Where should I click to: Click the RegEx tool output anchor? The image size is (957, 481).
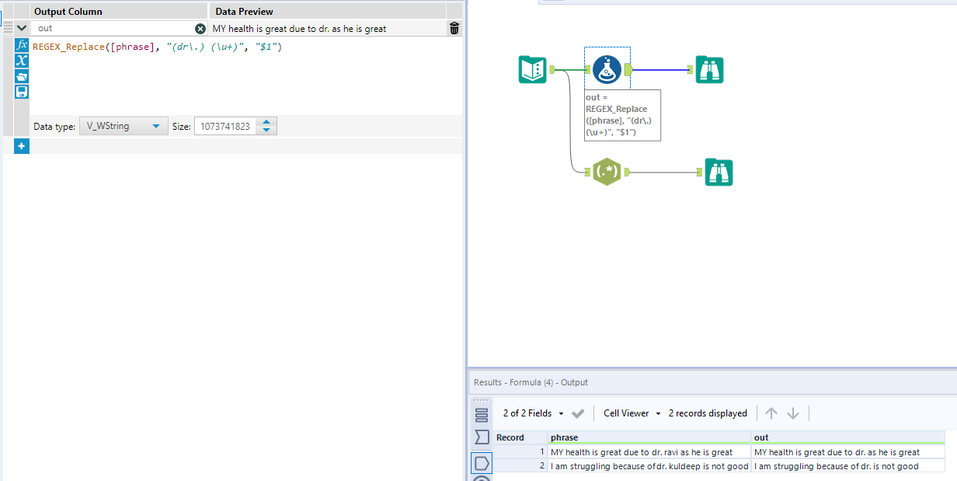tap(625, 172)
